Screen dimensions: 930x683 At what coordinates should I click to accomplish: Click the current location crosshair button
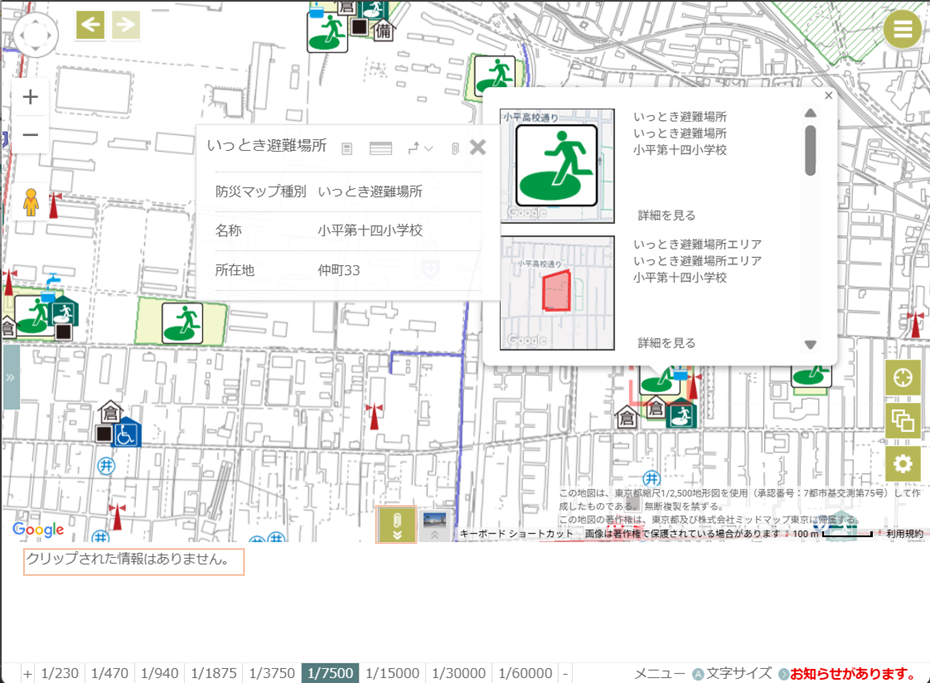pos(902,378)
